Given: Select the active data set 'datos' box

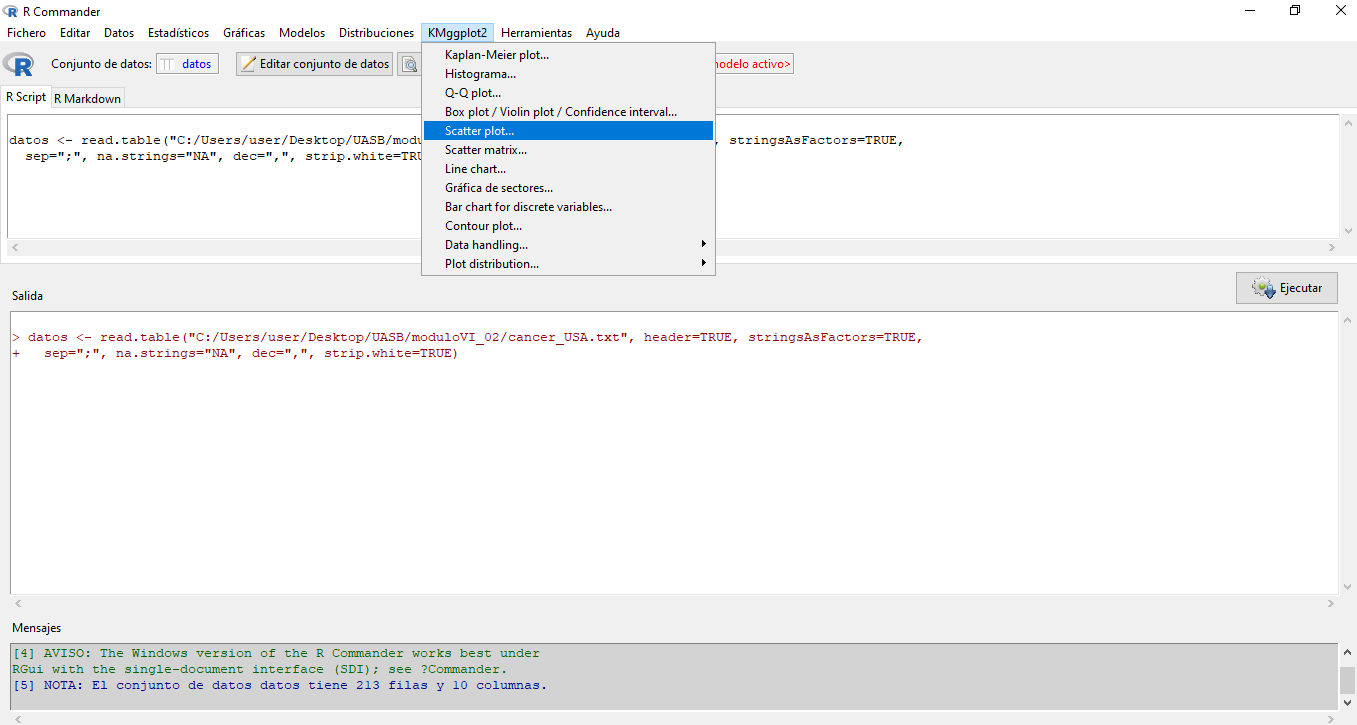Looking at the screenshot, I should coord(187,64).
